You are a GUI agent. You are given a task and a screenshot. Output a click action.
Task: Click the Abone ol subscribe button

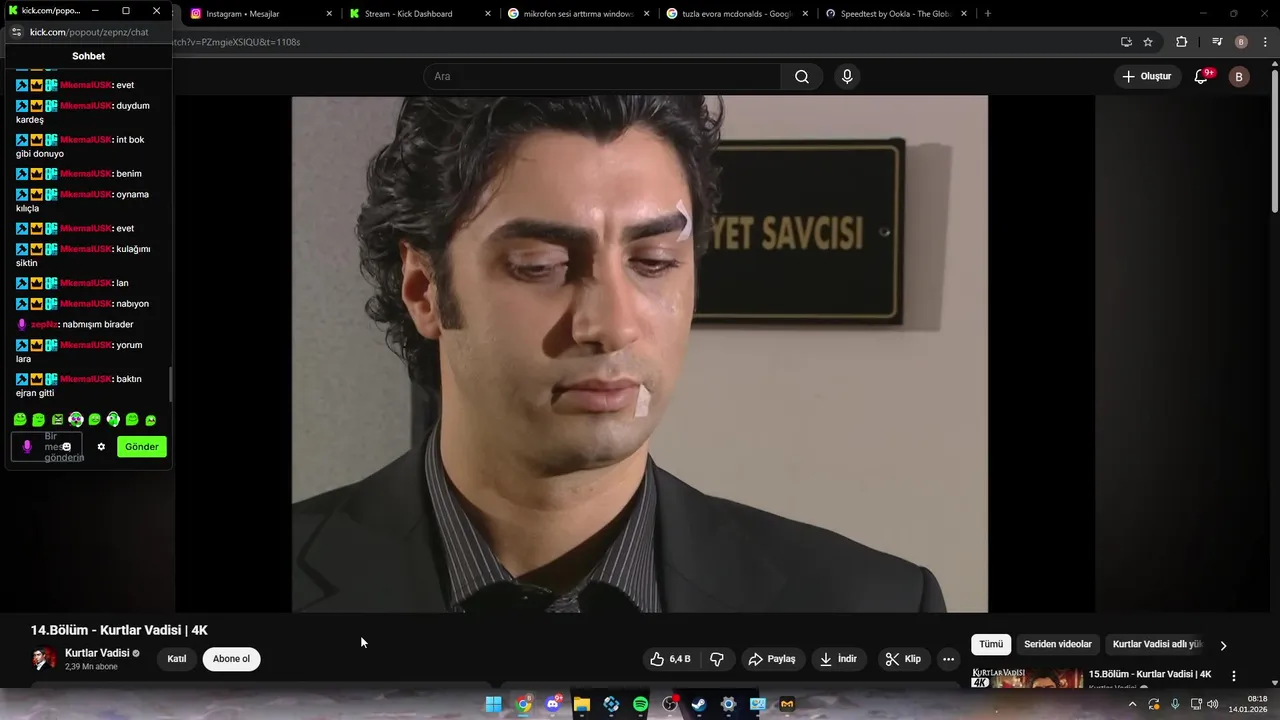click(x=231, y=659)
